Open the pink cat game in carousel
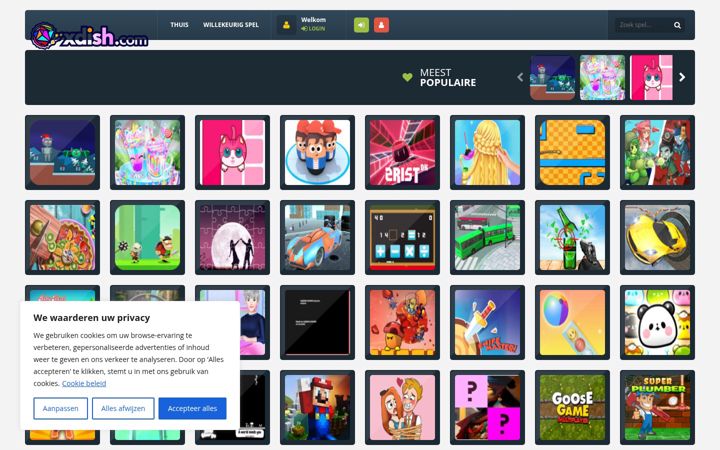 (x=651, y=78)
